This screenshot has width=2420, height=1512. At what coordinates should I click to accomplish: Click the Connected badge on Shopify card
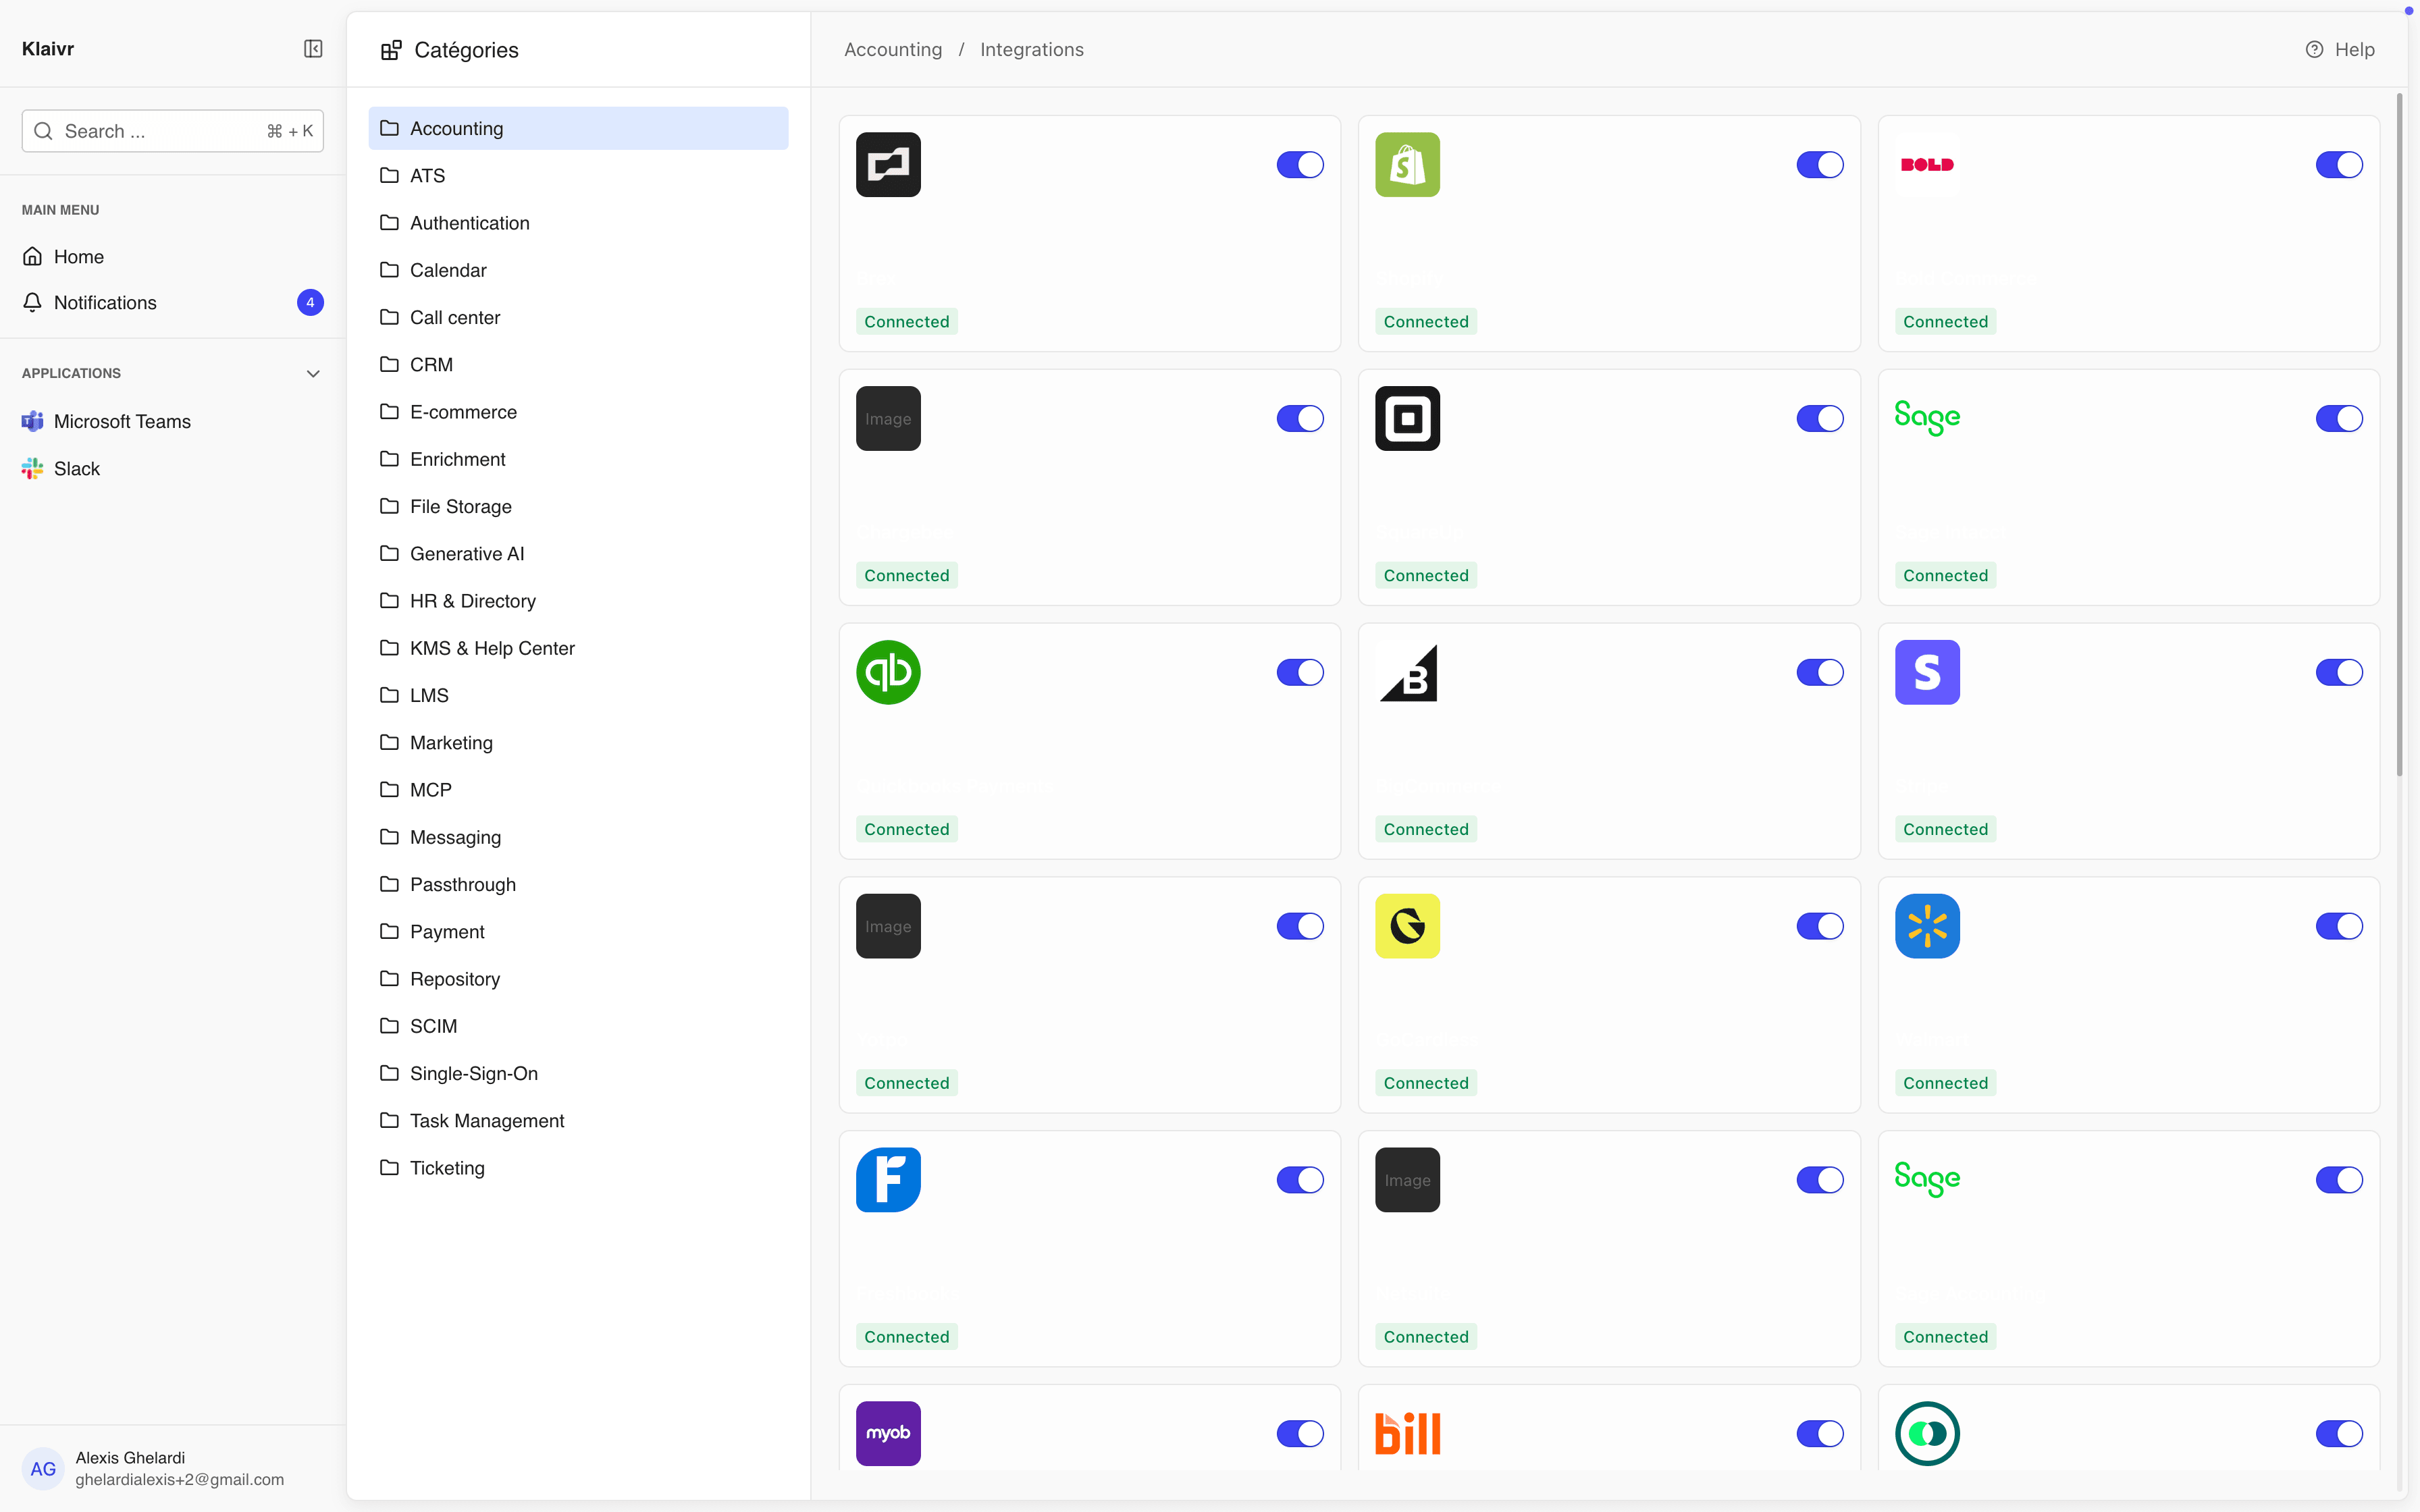coord(1426,321)
